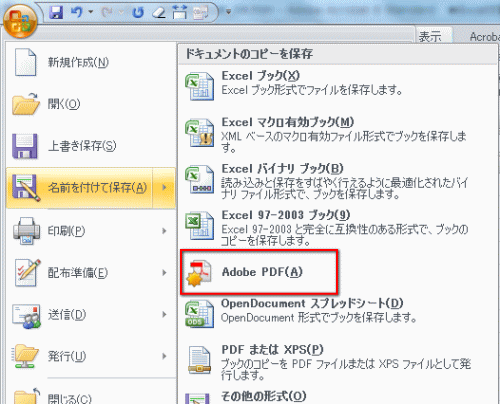Open the Customize Quick Access Toolbar dropdown
Image resolution: width=500 pixels, height=404 pixels.
click(229, 12)
